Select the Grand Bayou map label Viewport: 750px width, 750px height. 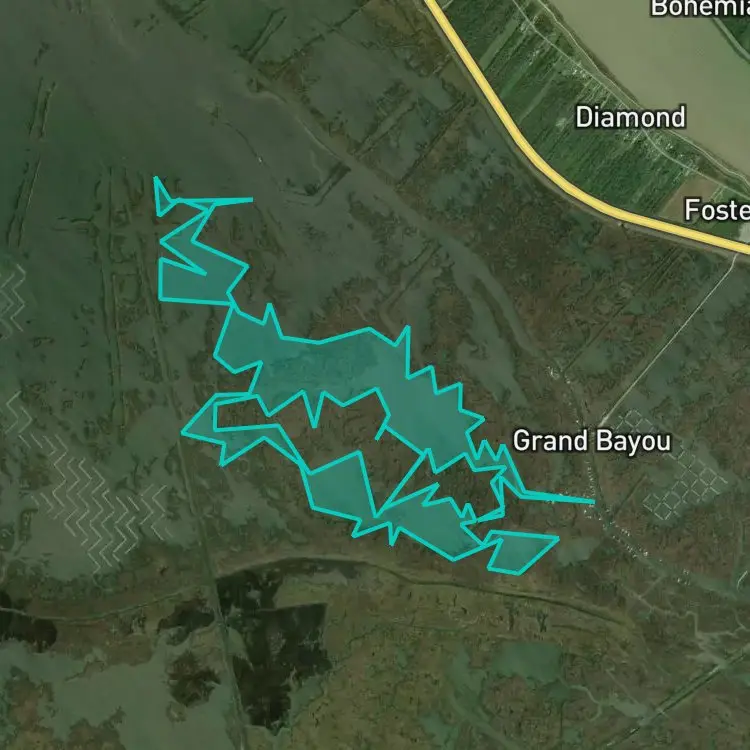point(592,441)
